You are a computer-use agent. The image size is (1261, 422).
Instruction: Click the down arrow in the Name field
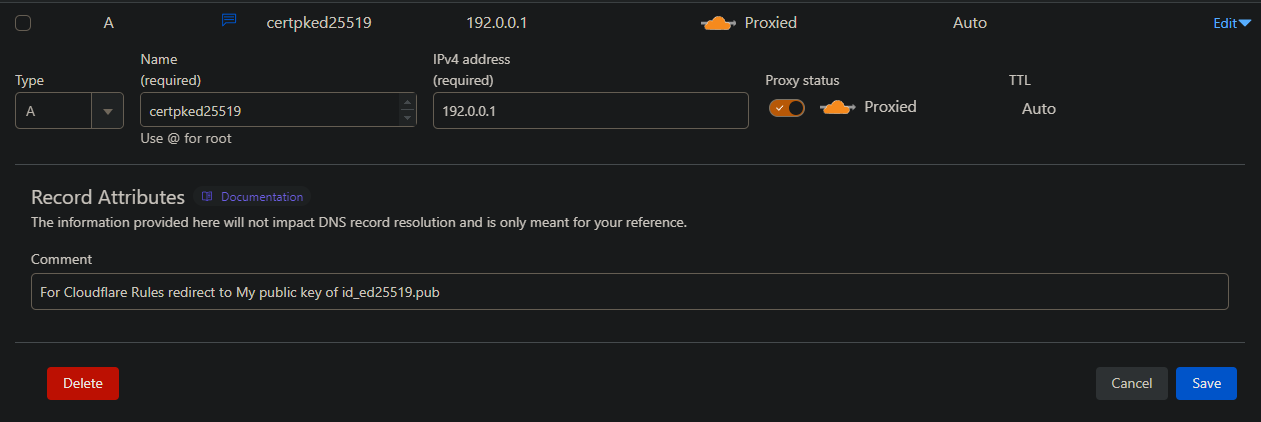(407, 118)
